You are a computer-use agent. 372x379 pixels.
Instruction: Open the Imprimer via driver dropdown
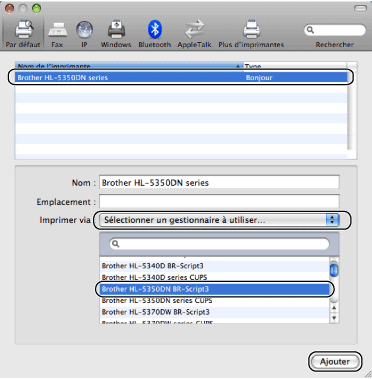point(219,220)
